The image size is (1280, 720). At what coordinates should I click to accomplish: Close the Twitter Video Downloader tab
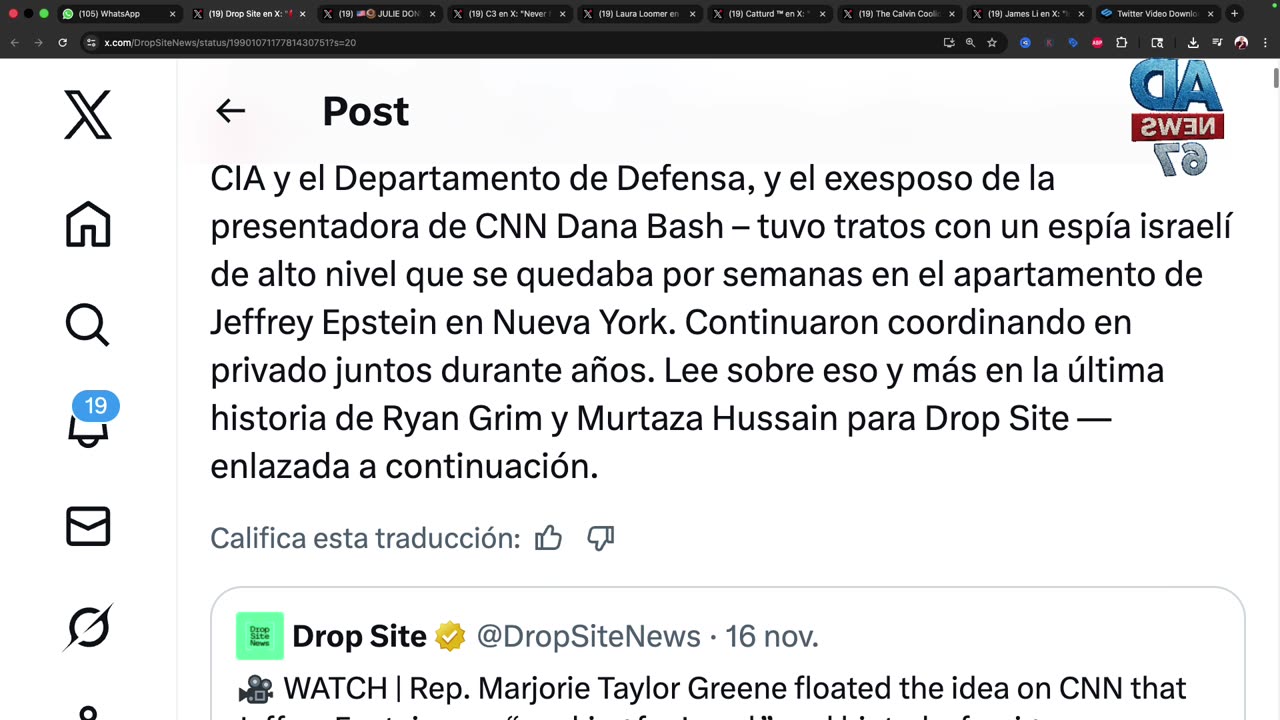[x=1211, y=14]
